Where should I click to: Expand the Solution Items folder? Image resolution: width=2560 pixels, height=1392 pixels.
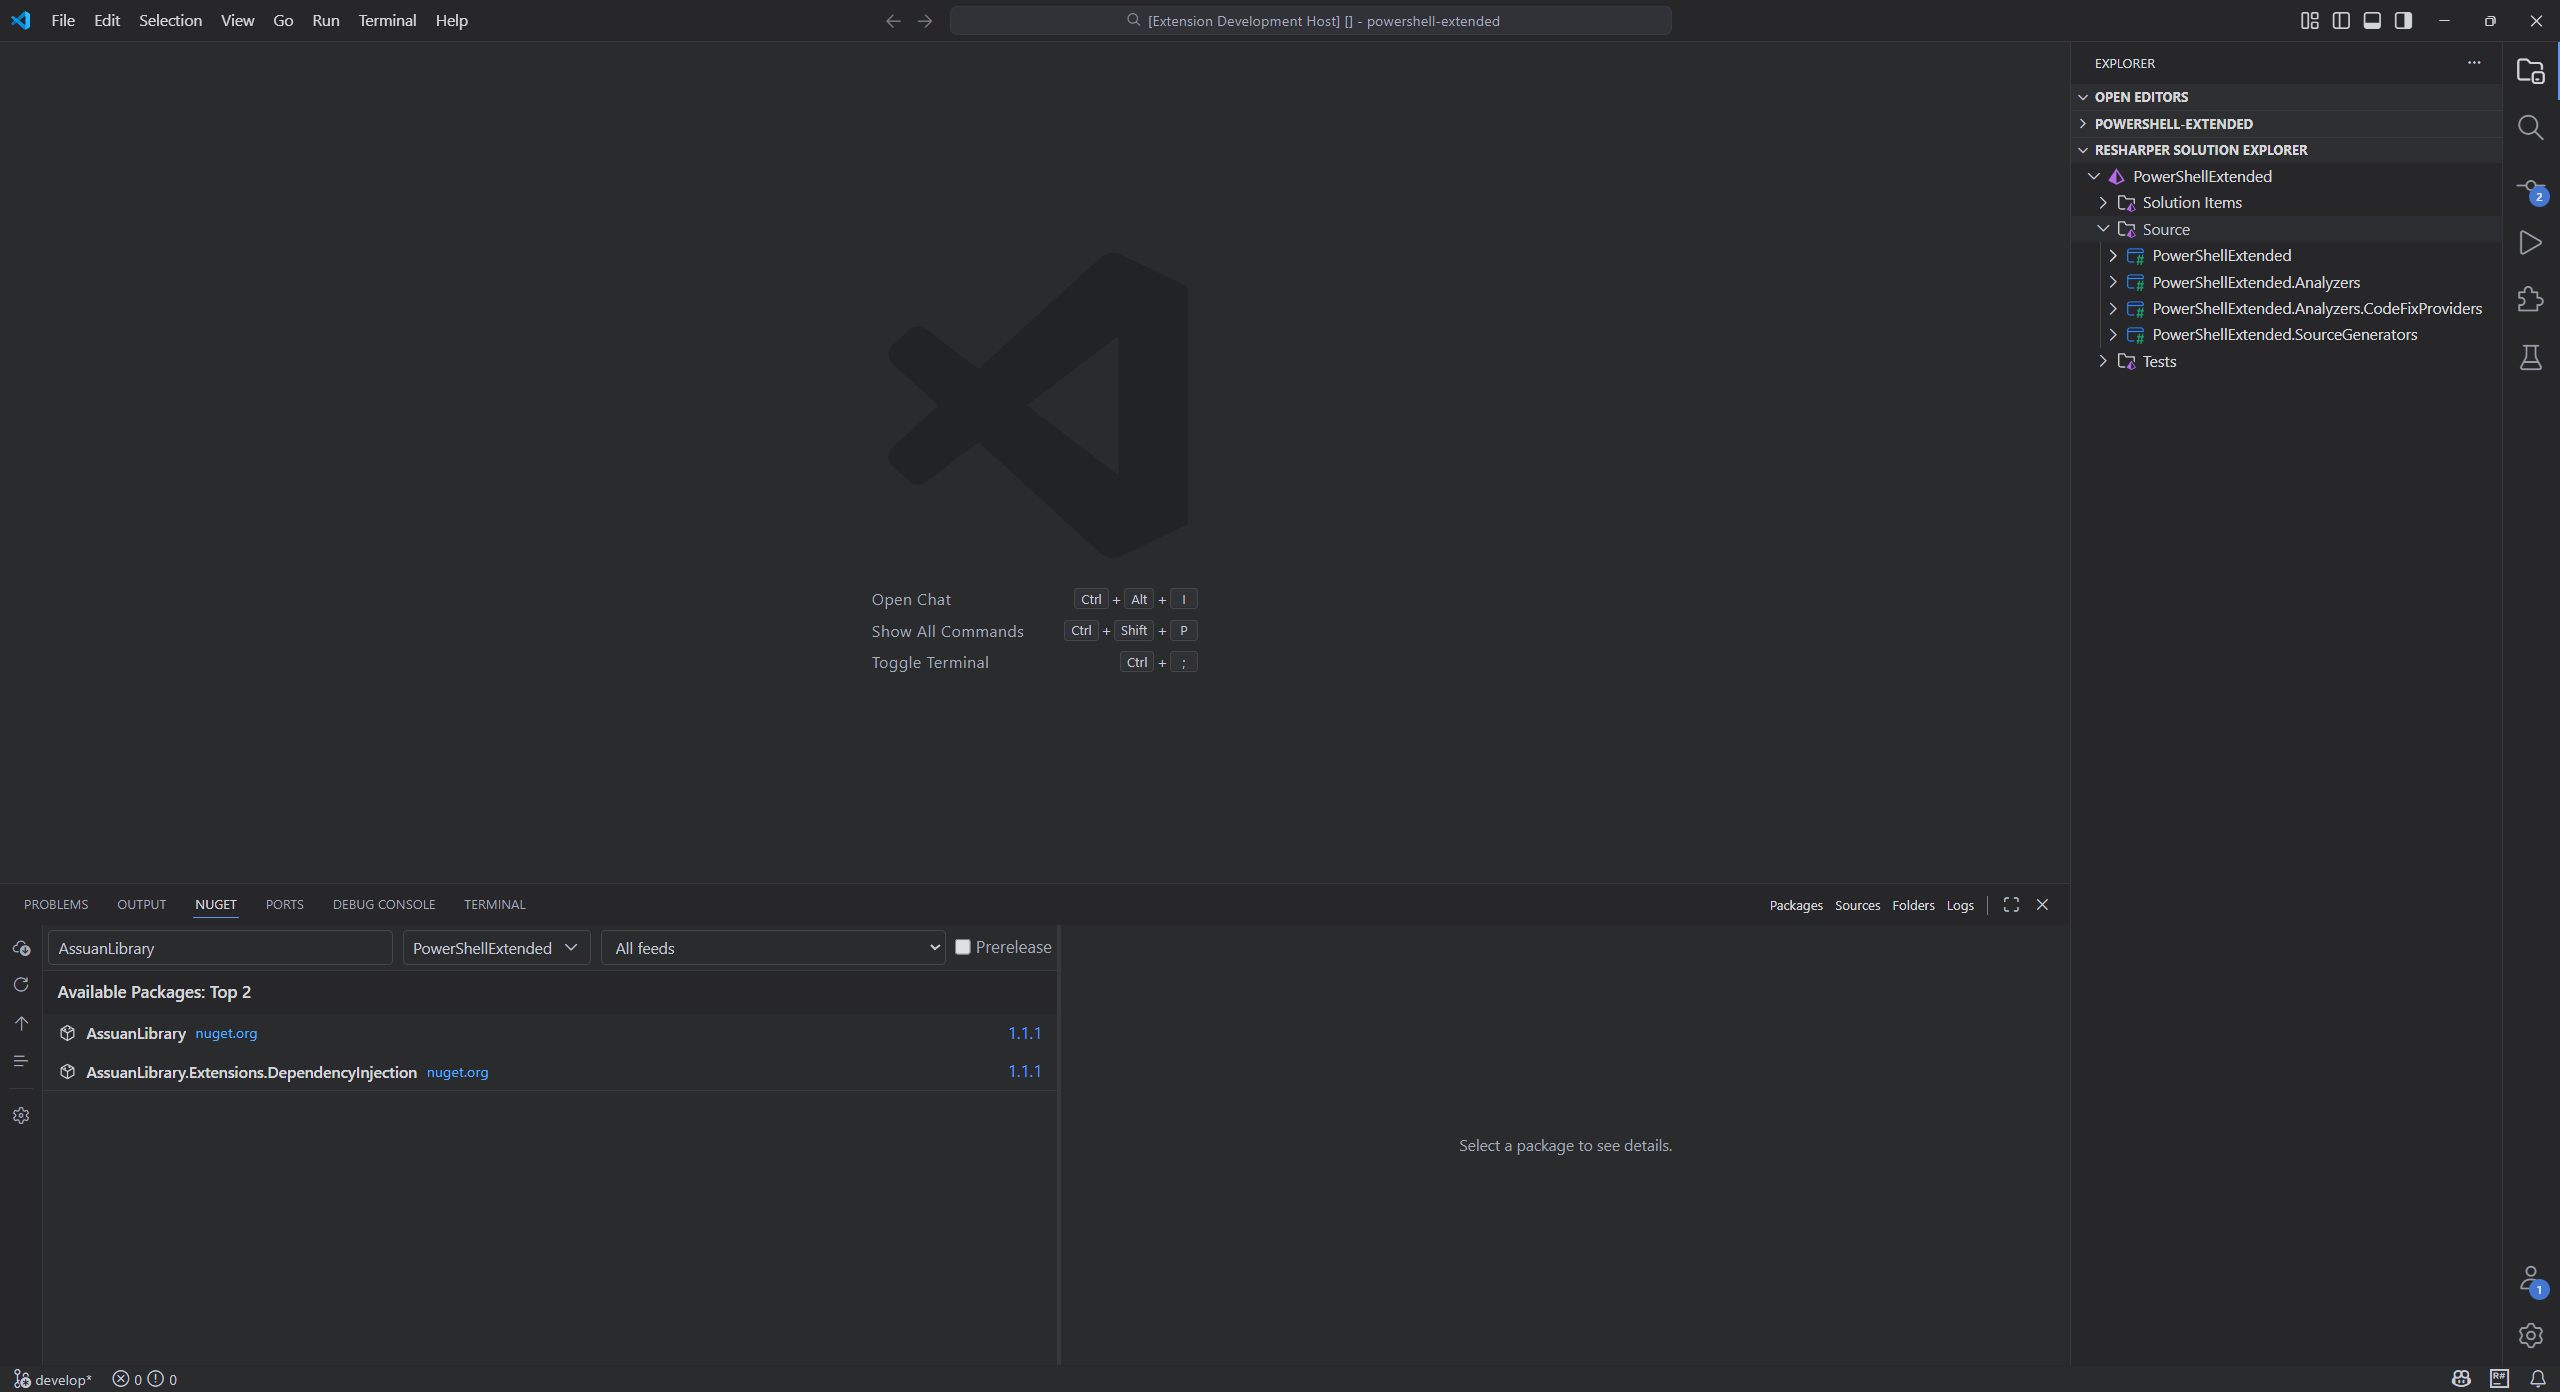[2286, 203]
